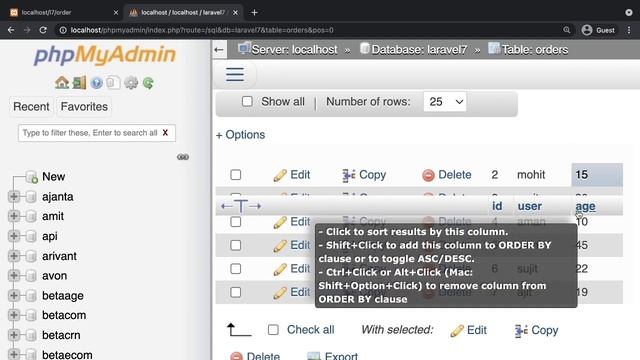Screen dimensions: 640x360
Task: Expand the arivant database node
Action: coord(13,256)
